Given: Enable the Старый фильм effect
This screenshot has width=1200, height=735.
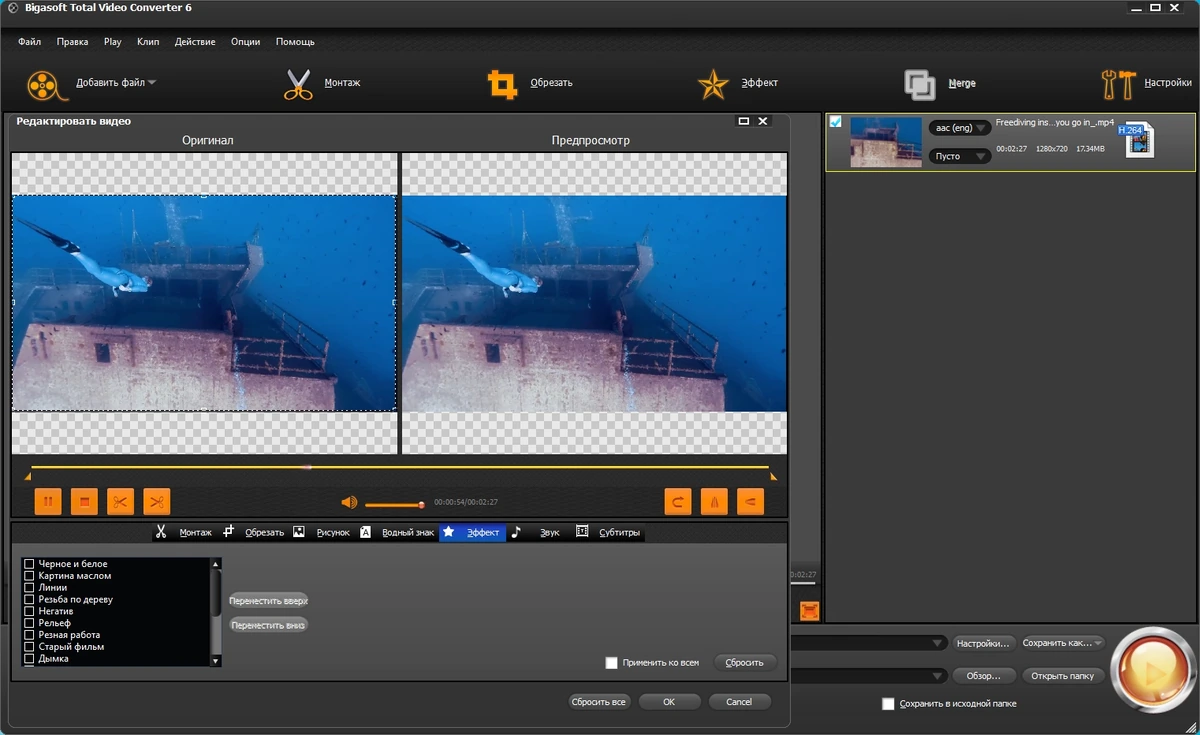Looking at the screenshot, I should click(x=29, y=647).
